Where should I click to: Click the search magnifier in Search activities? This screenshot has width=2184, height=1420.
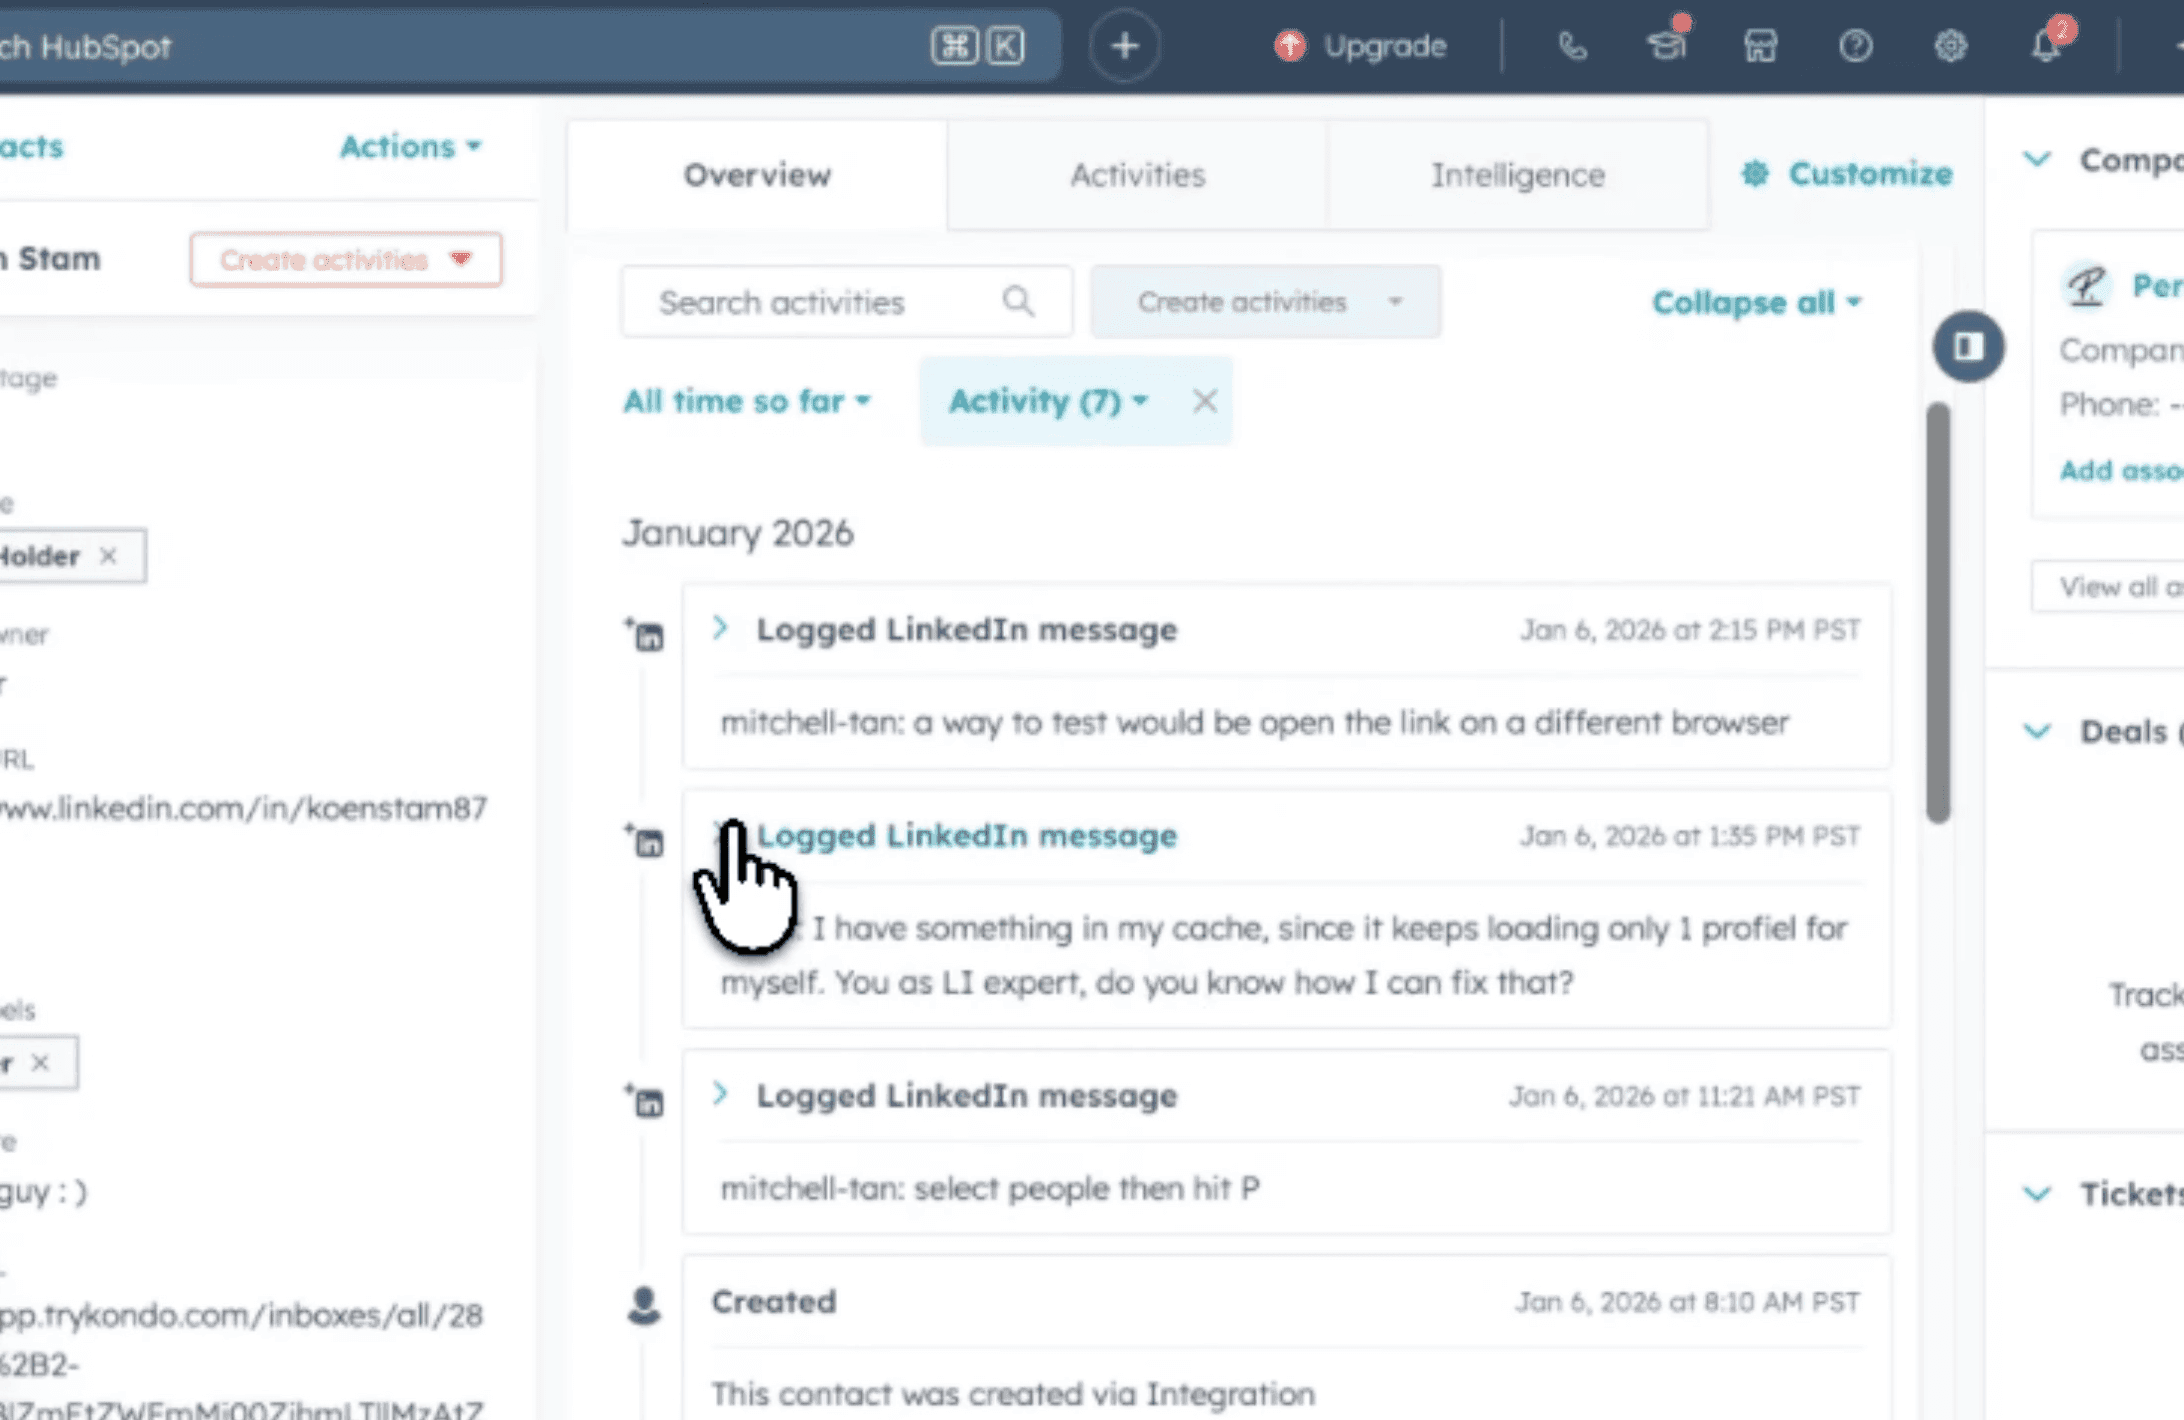(1018, 301)
